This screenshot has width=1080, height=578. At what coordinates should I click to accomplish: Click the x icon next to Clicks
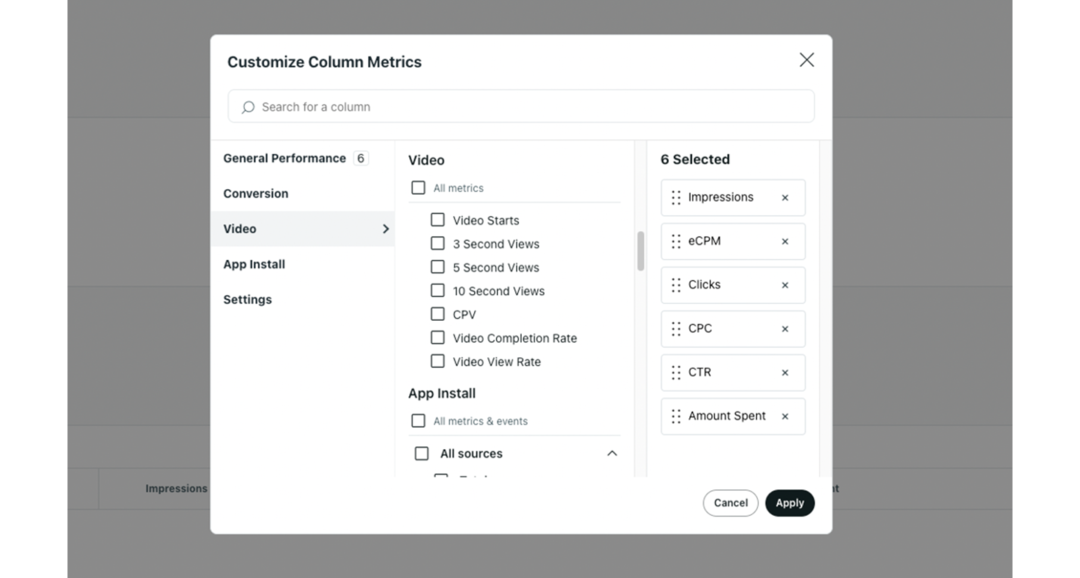pyautogui.click(x=785, y=285)
